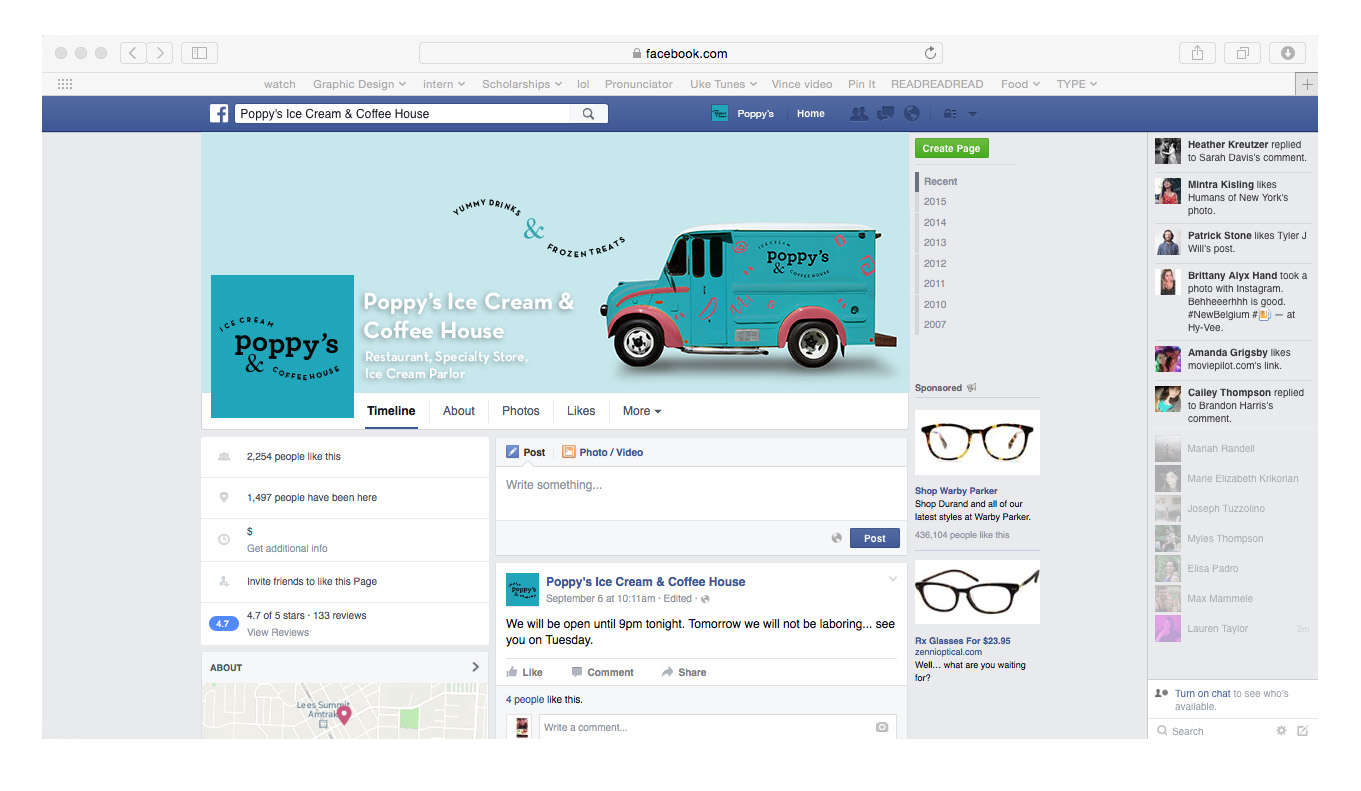Image resolution: width=1361 pixels, height=791 pixels.
Task: Open the Privacy Shortcuts lock icon
Action: (950, 114)
